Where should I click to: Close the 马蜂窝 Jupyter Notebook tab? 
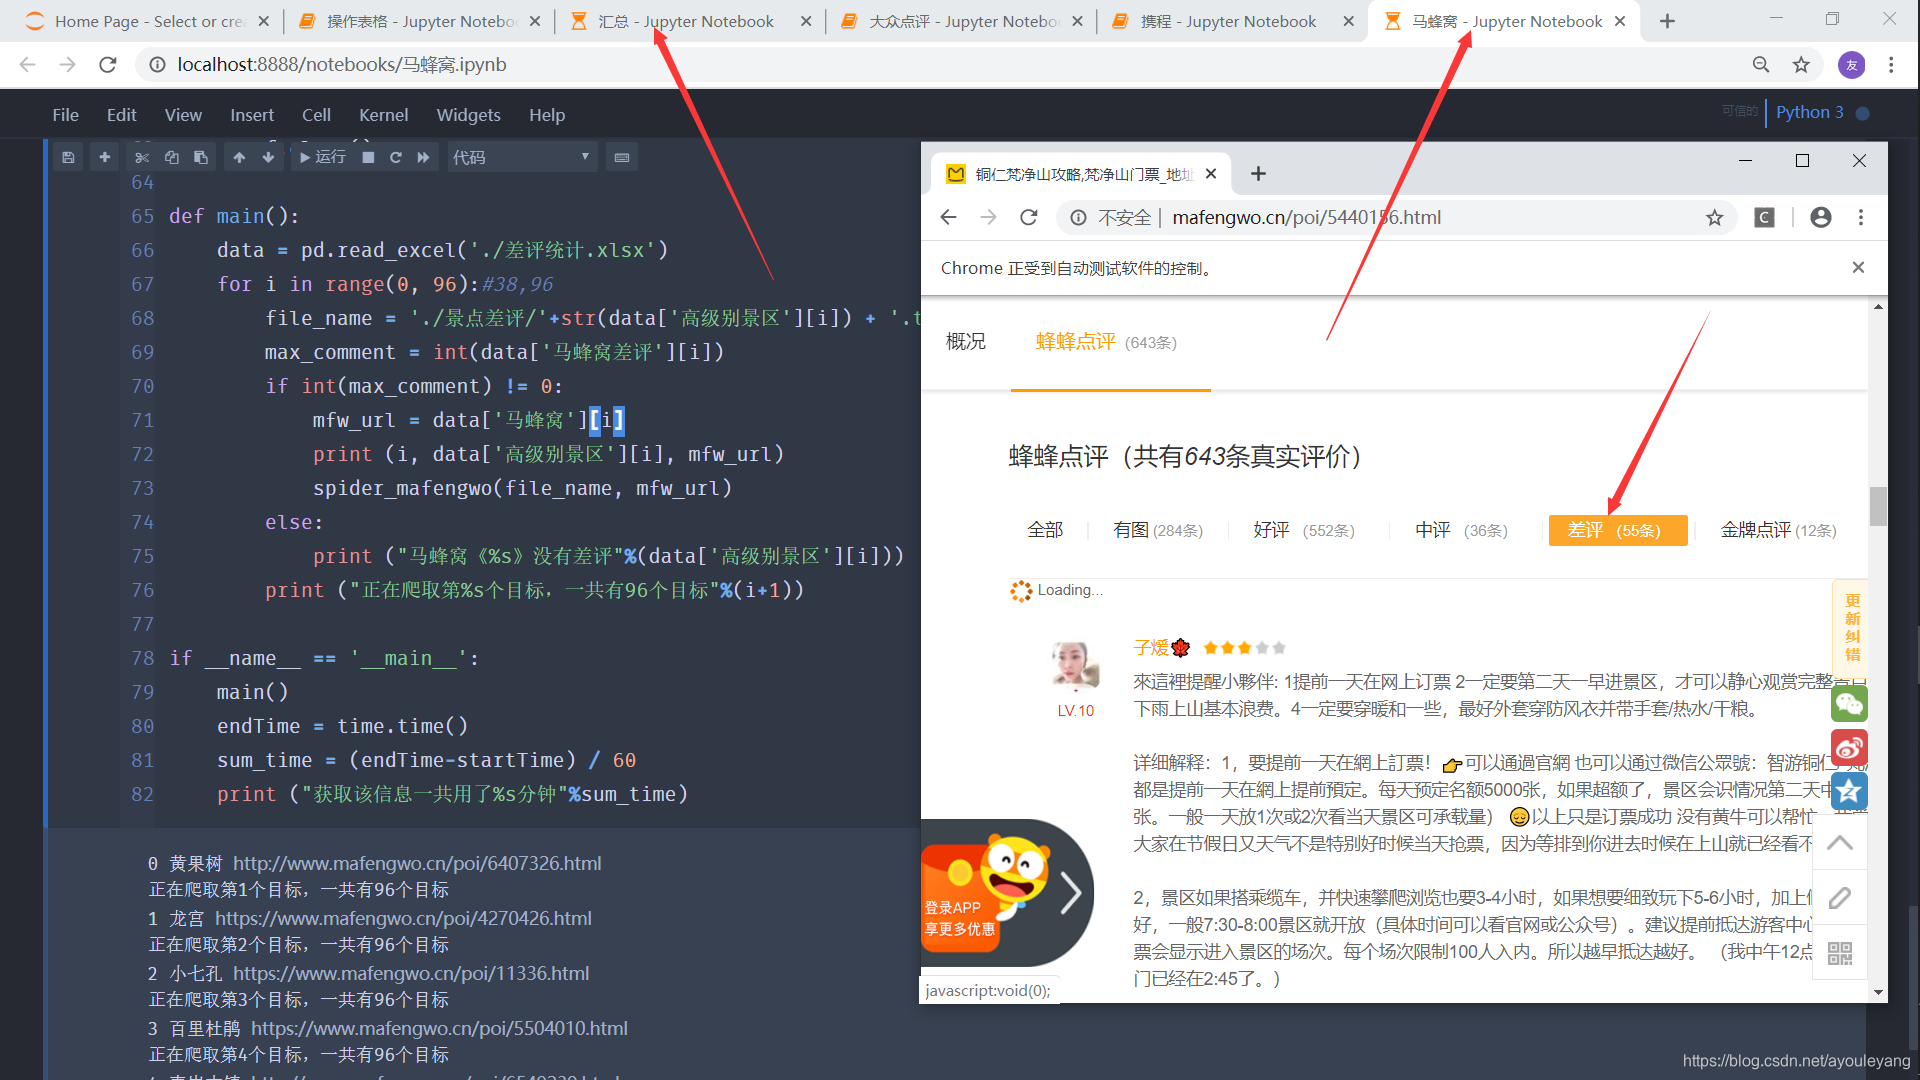click(x=1620, y=21)
